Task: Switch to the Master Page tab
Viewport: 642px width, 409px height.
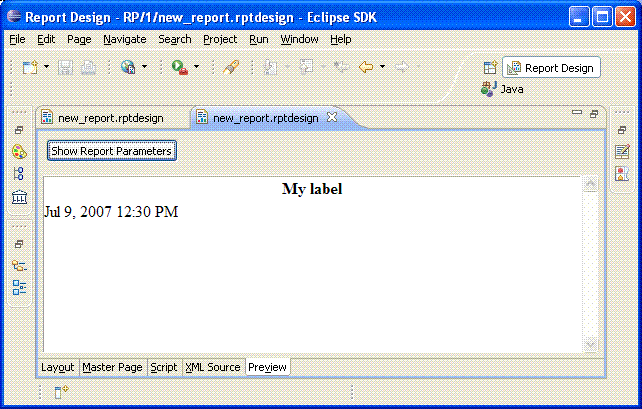Action: 112,367
